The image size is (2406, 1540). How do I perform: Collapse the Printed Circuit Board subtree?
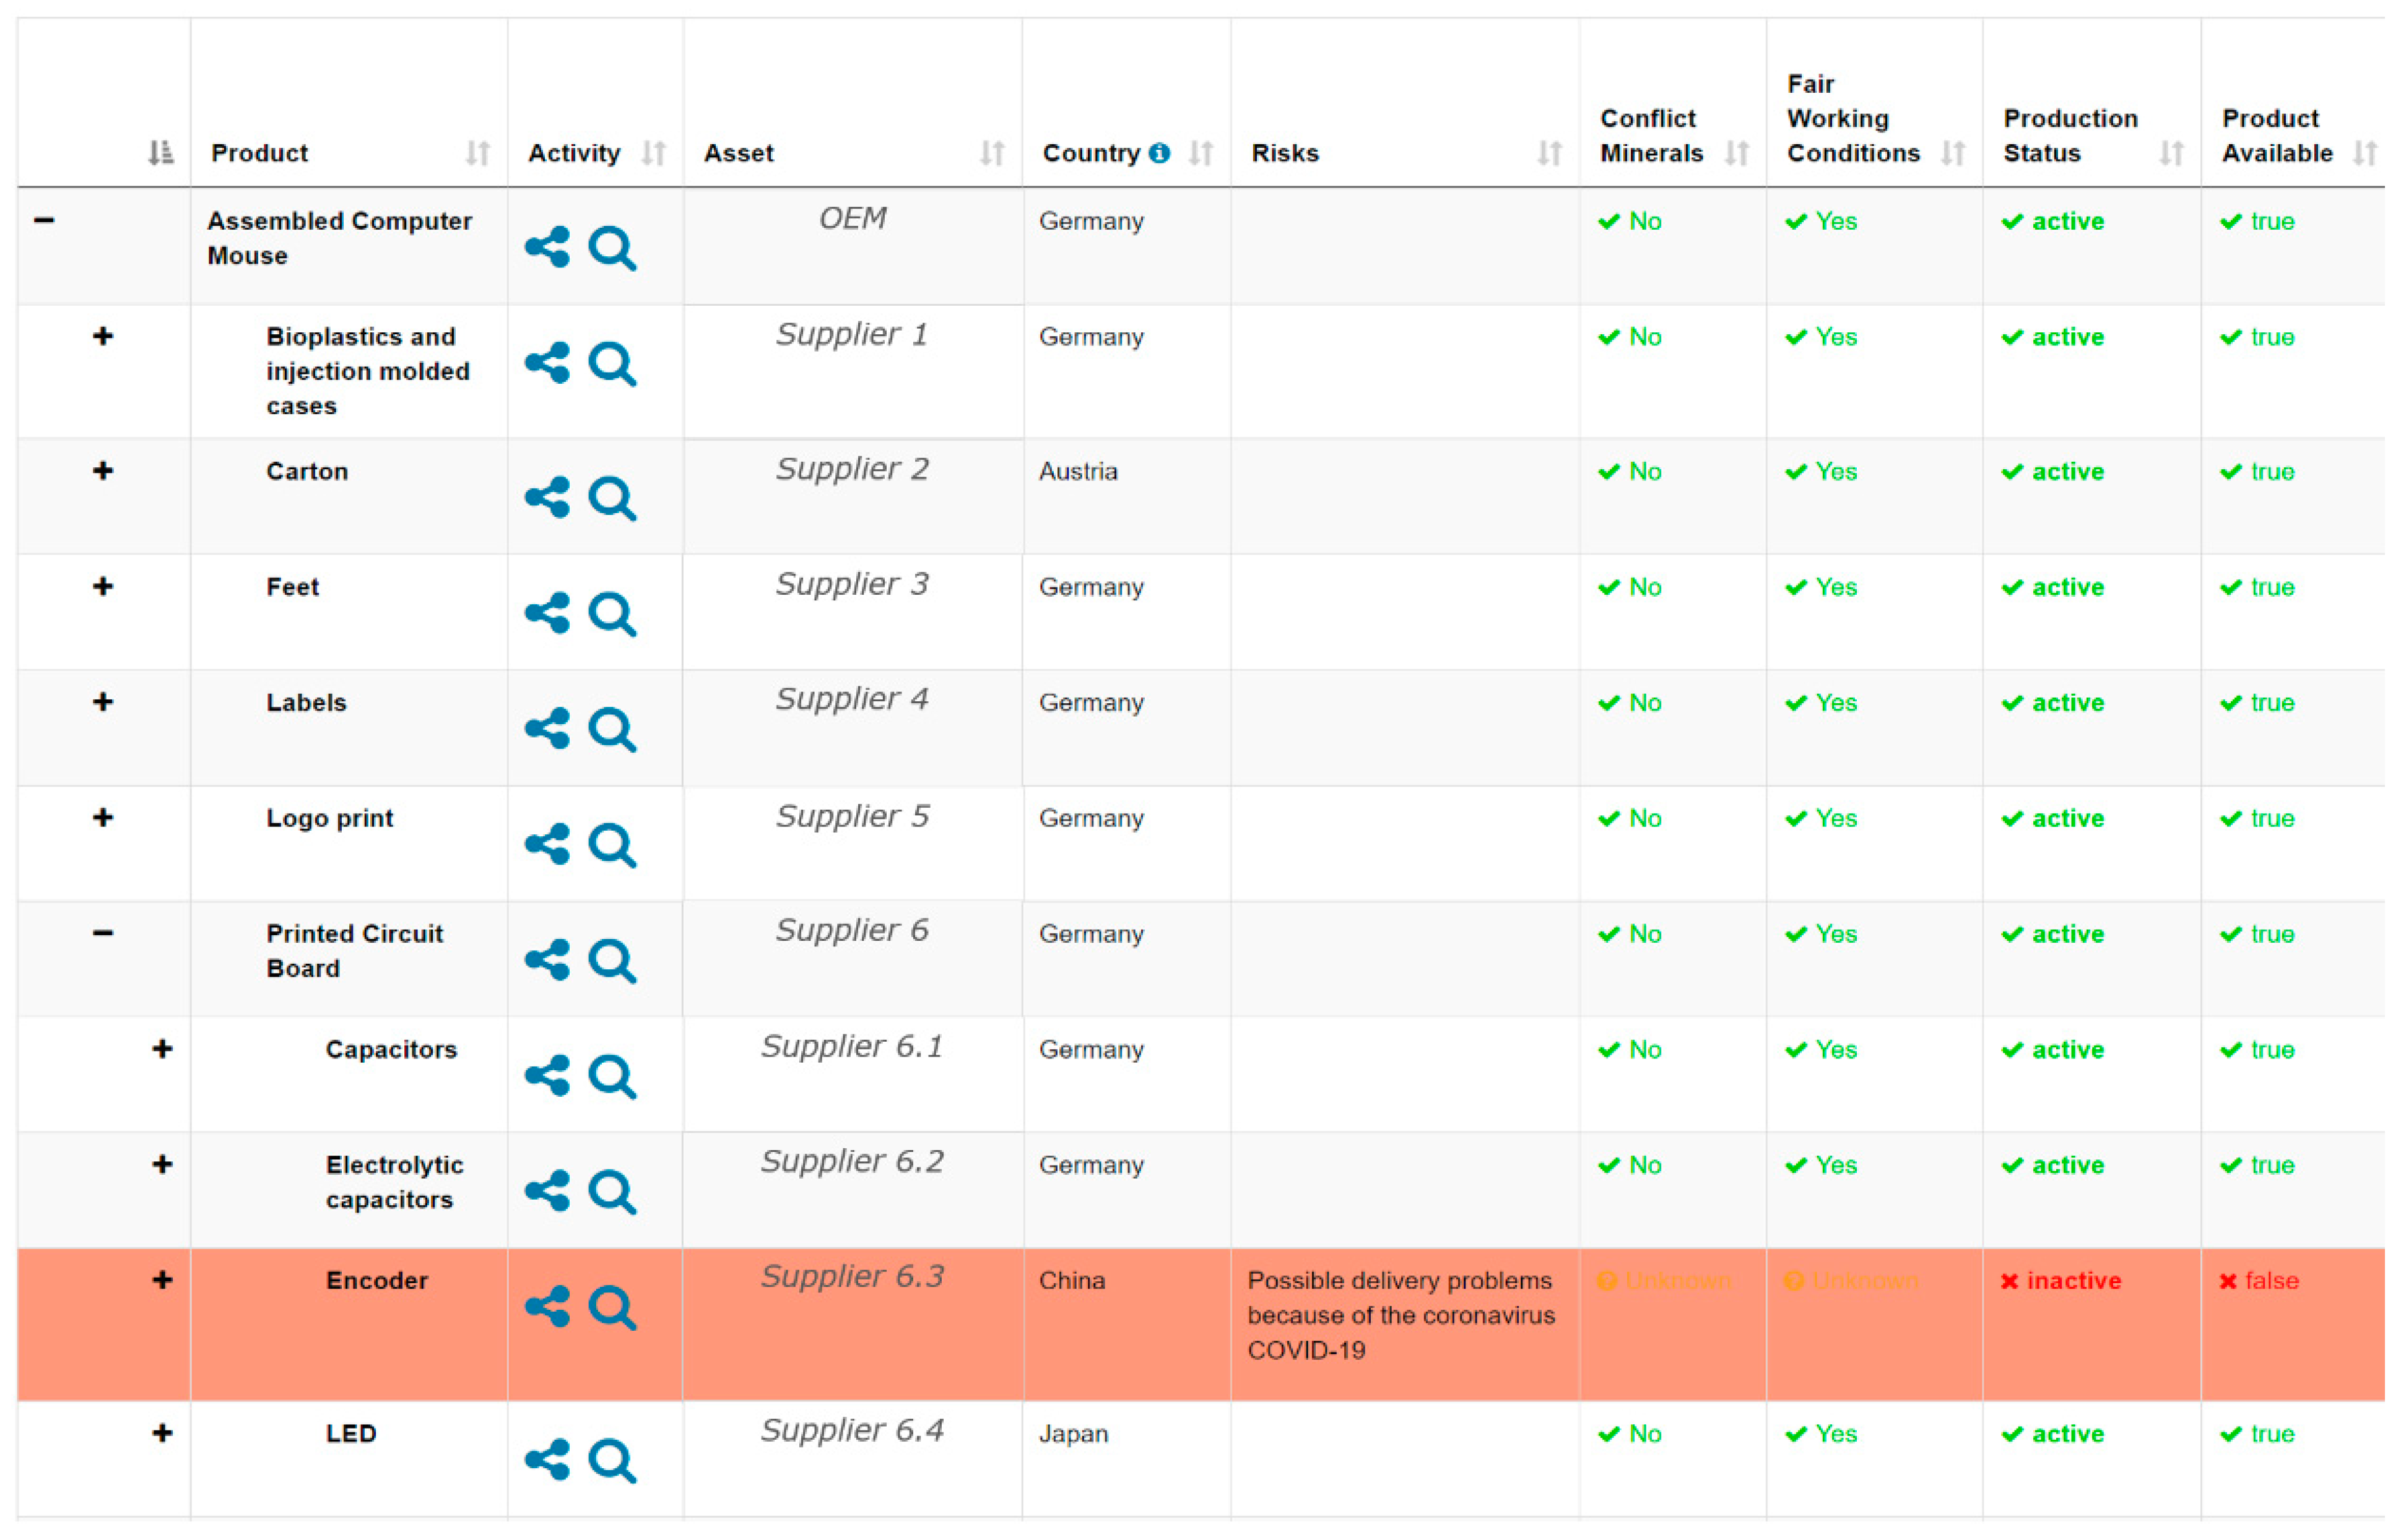[103, 934]
